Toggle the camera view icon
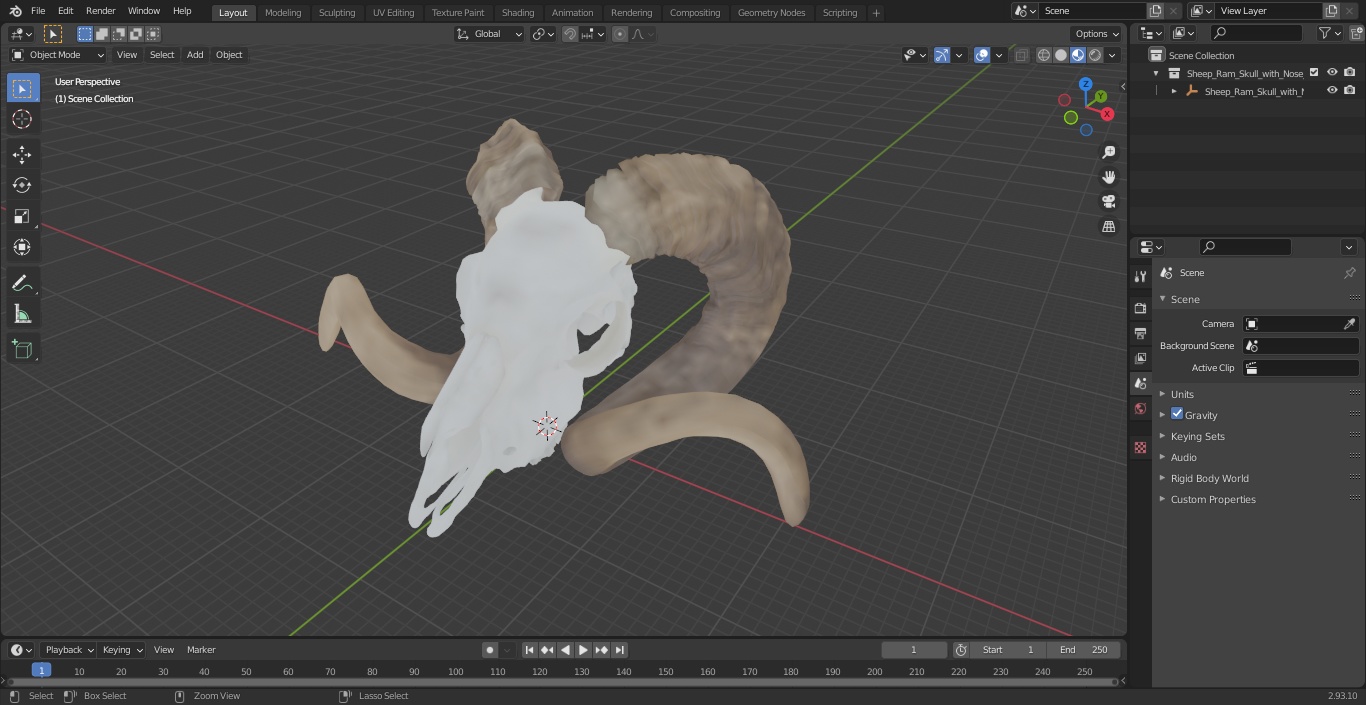The width and height of the screenshot is (1366, 705). [1108, 202]
